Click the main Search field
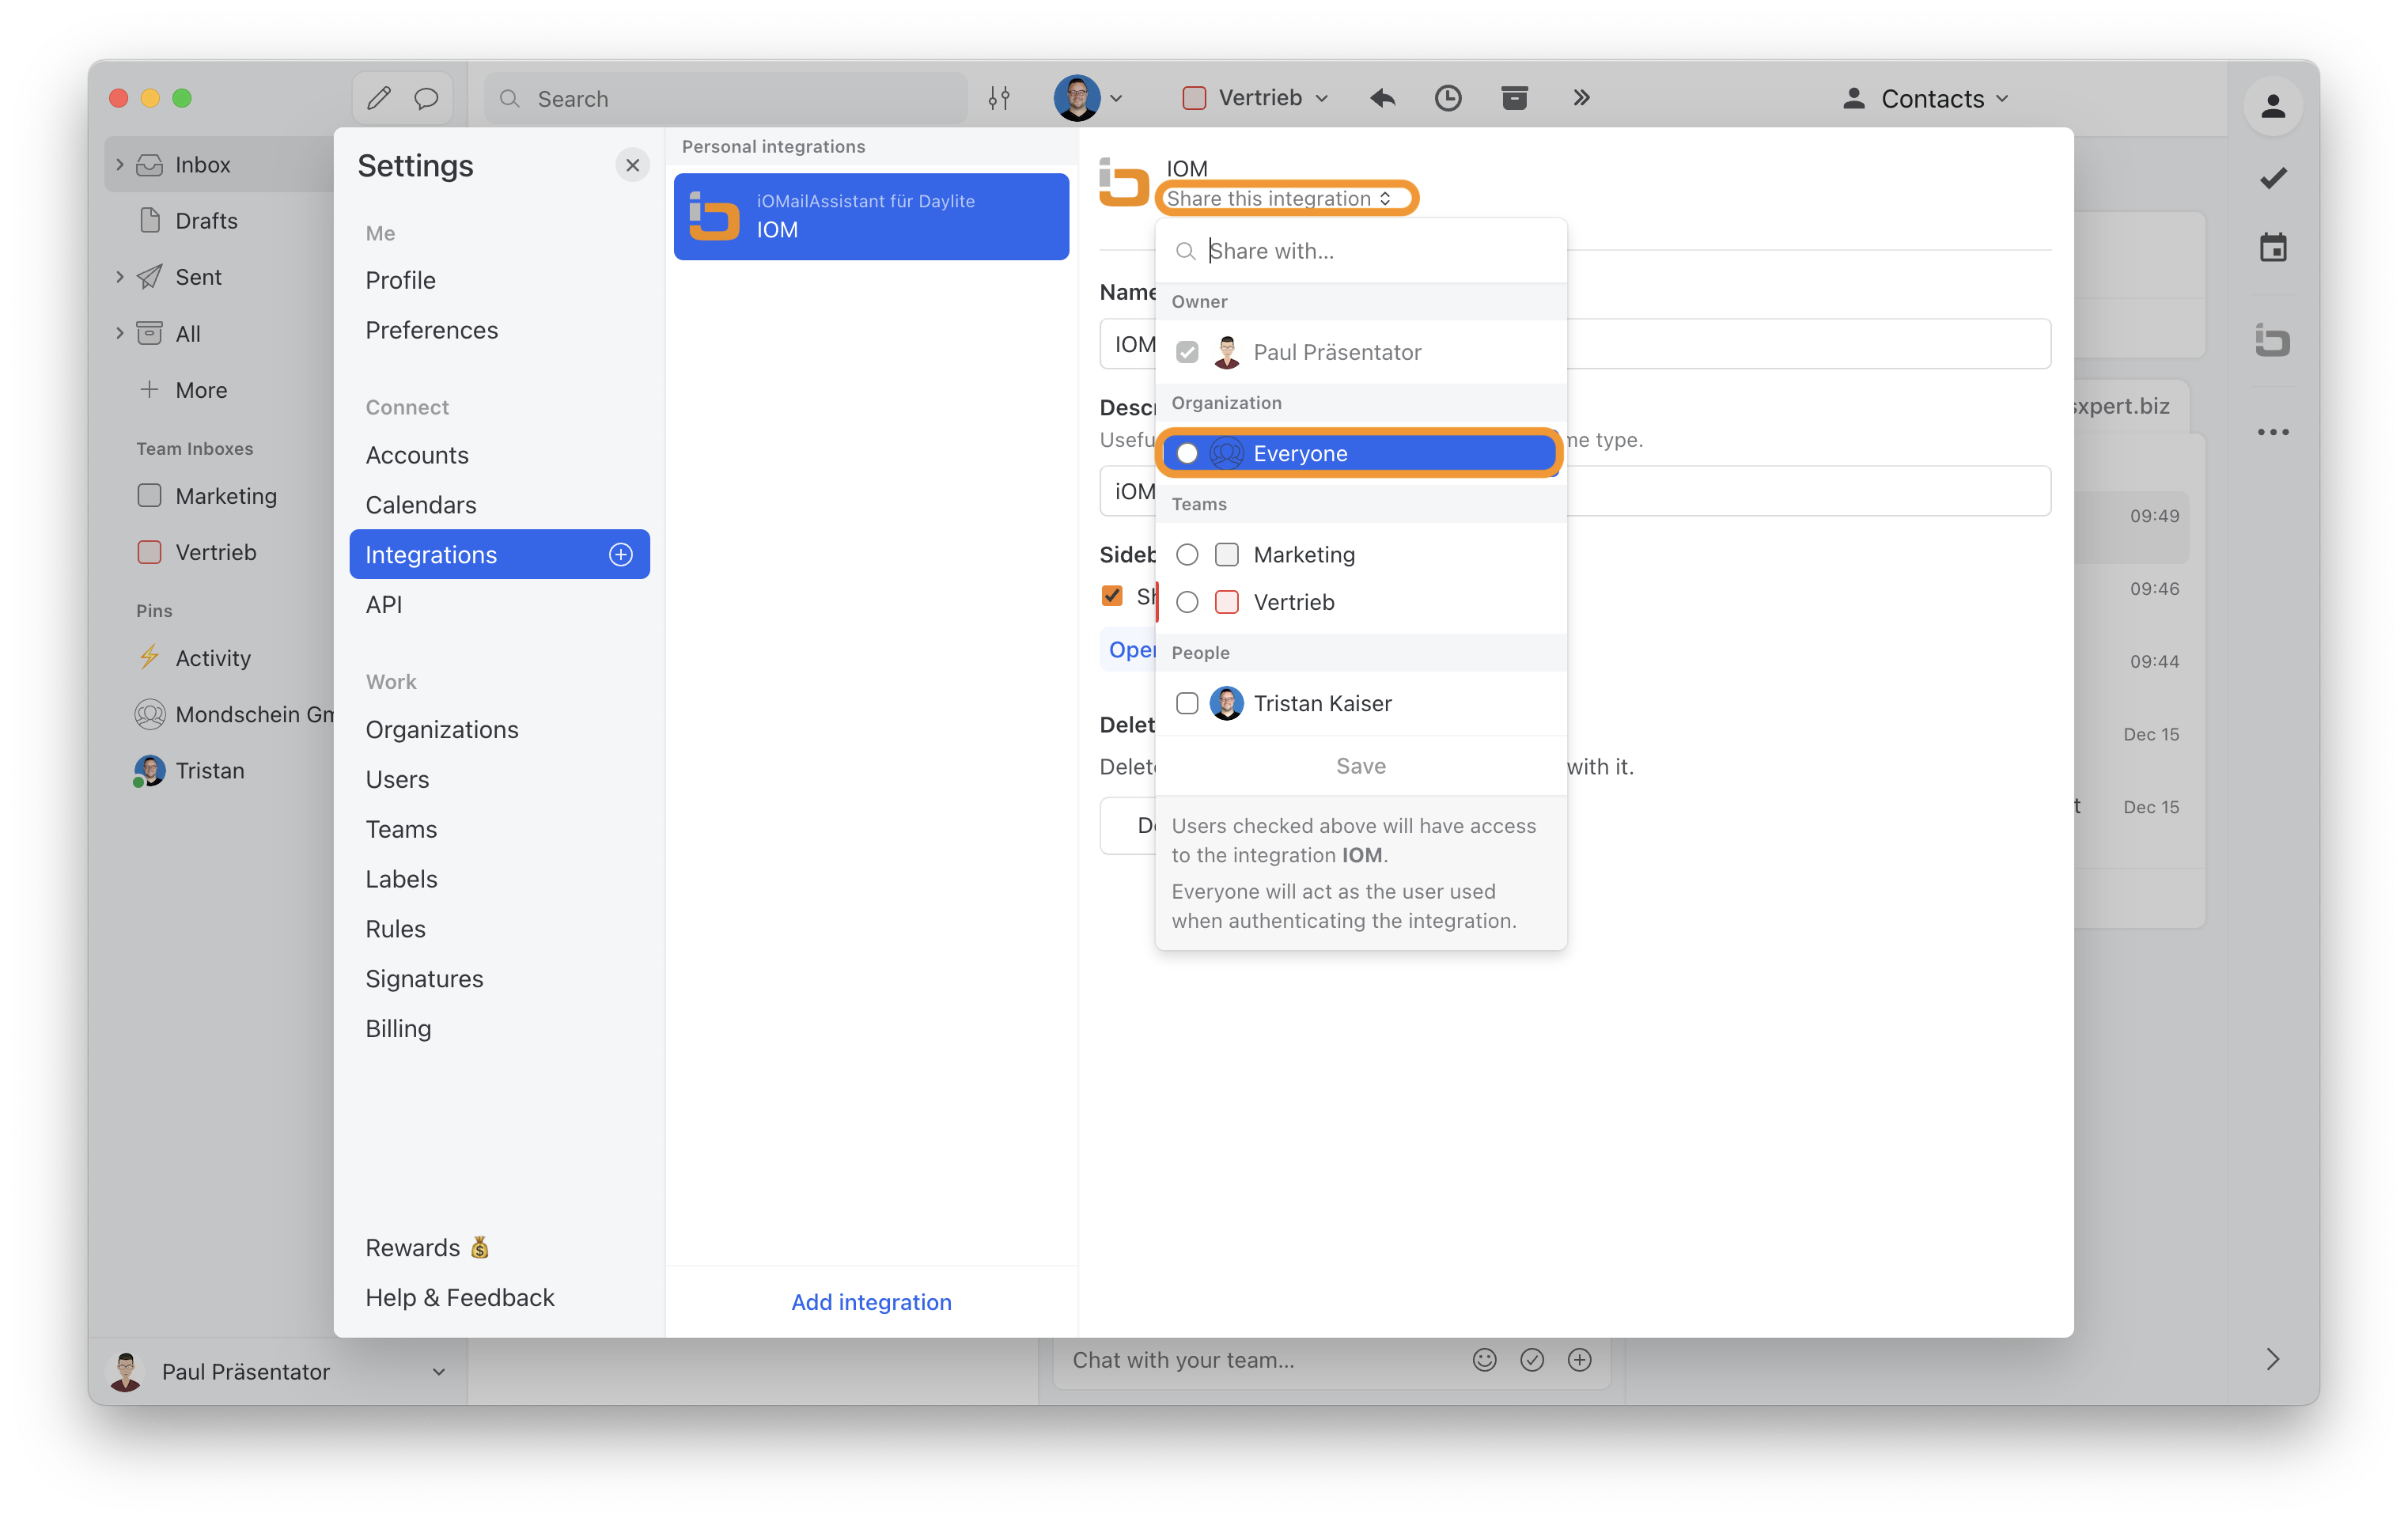This screenshot has width=2408, height=1522. tap(727, 98)
